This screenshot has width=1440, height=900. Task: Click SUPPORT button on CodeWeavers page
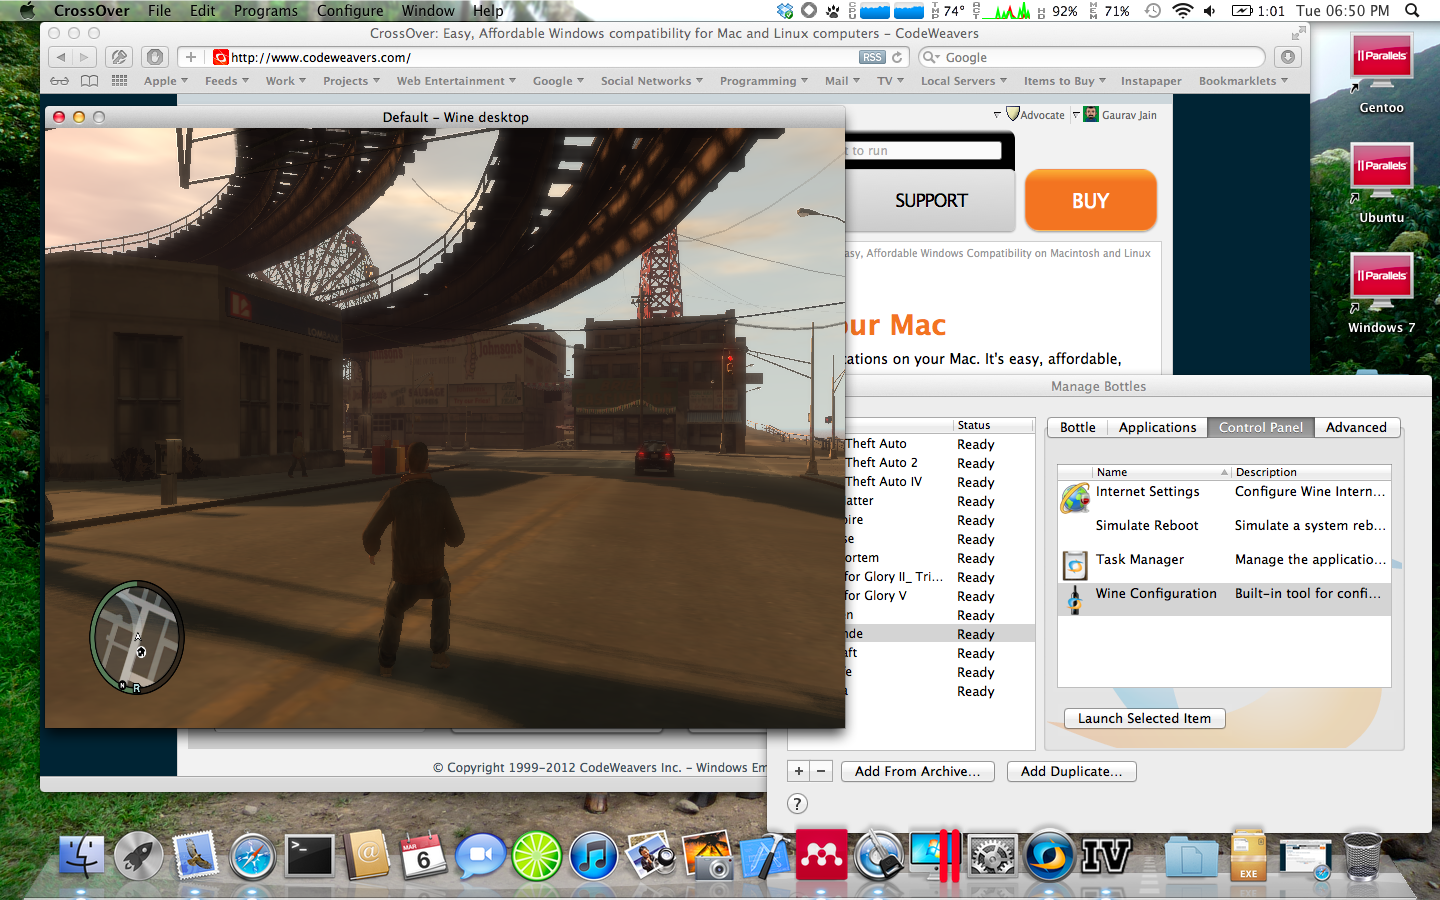[x=931, y=200]
